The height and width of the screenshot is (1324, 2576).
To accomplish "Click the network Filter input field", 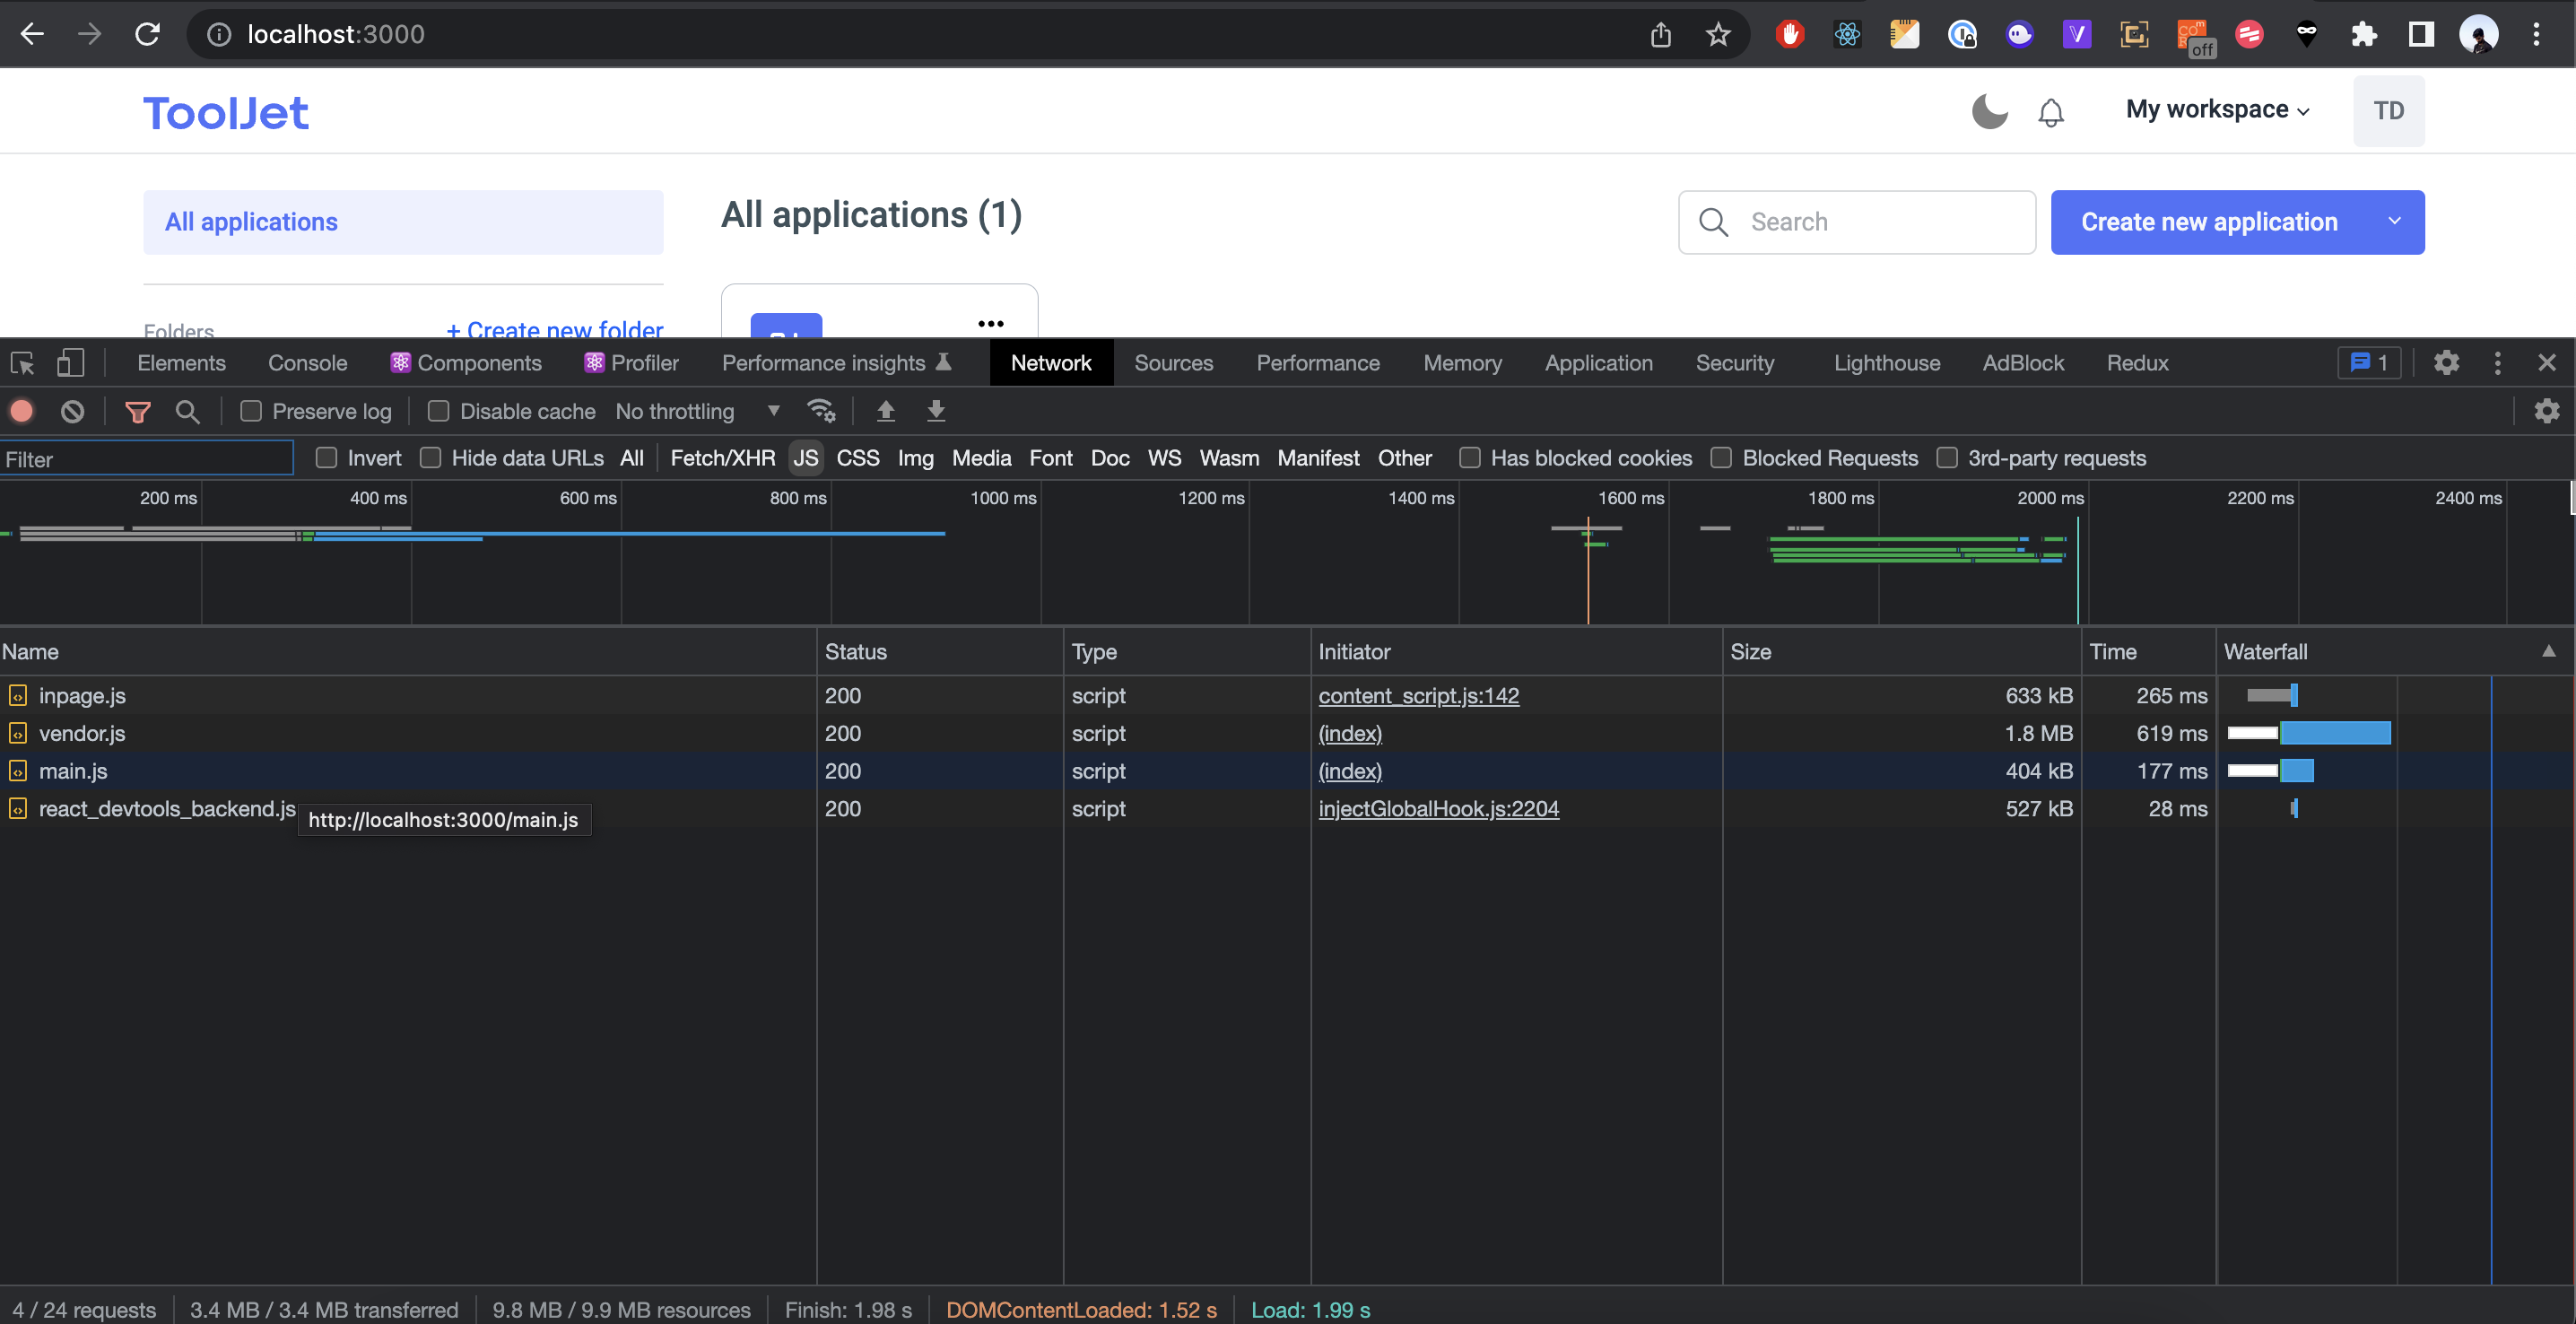I will pyautogui.click(x=147, y=458).
